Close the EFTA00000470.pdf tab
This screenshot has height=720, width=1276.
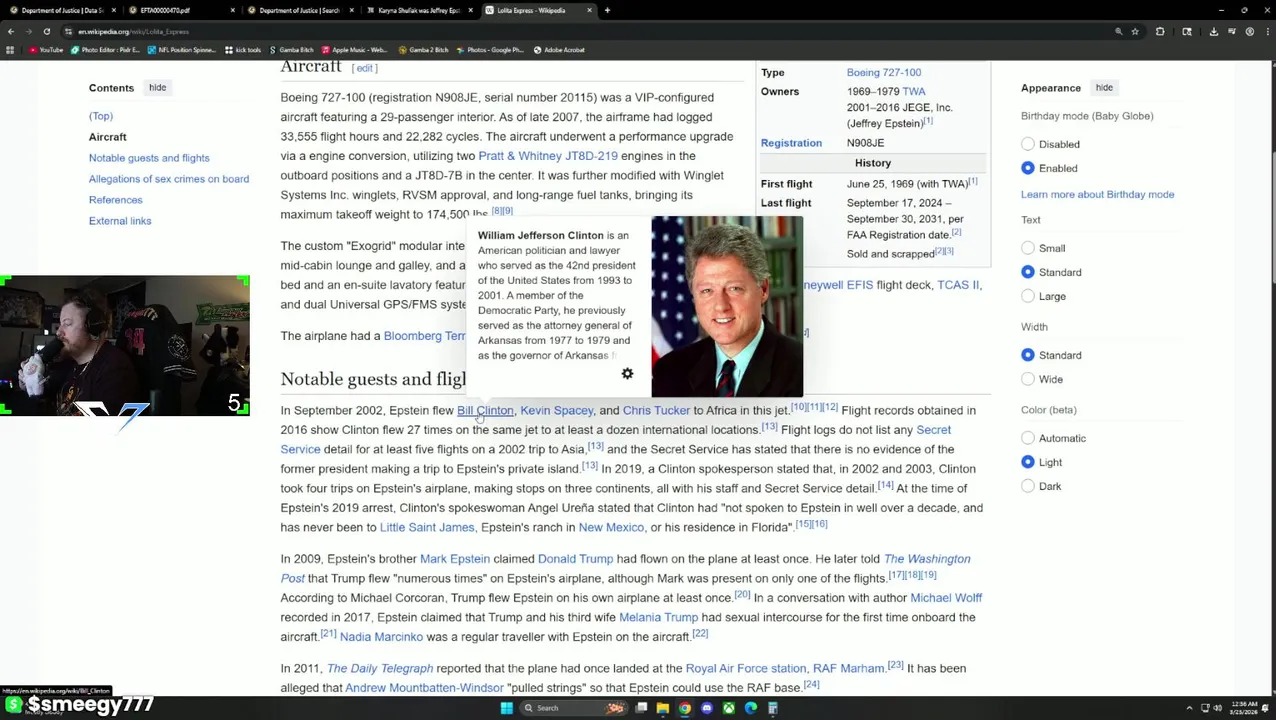pos(233,10)
